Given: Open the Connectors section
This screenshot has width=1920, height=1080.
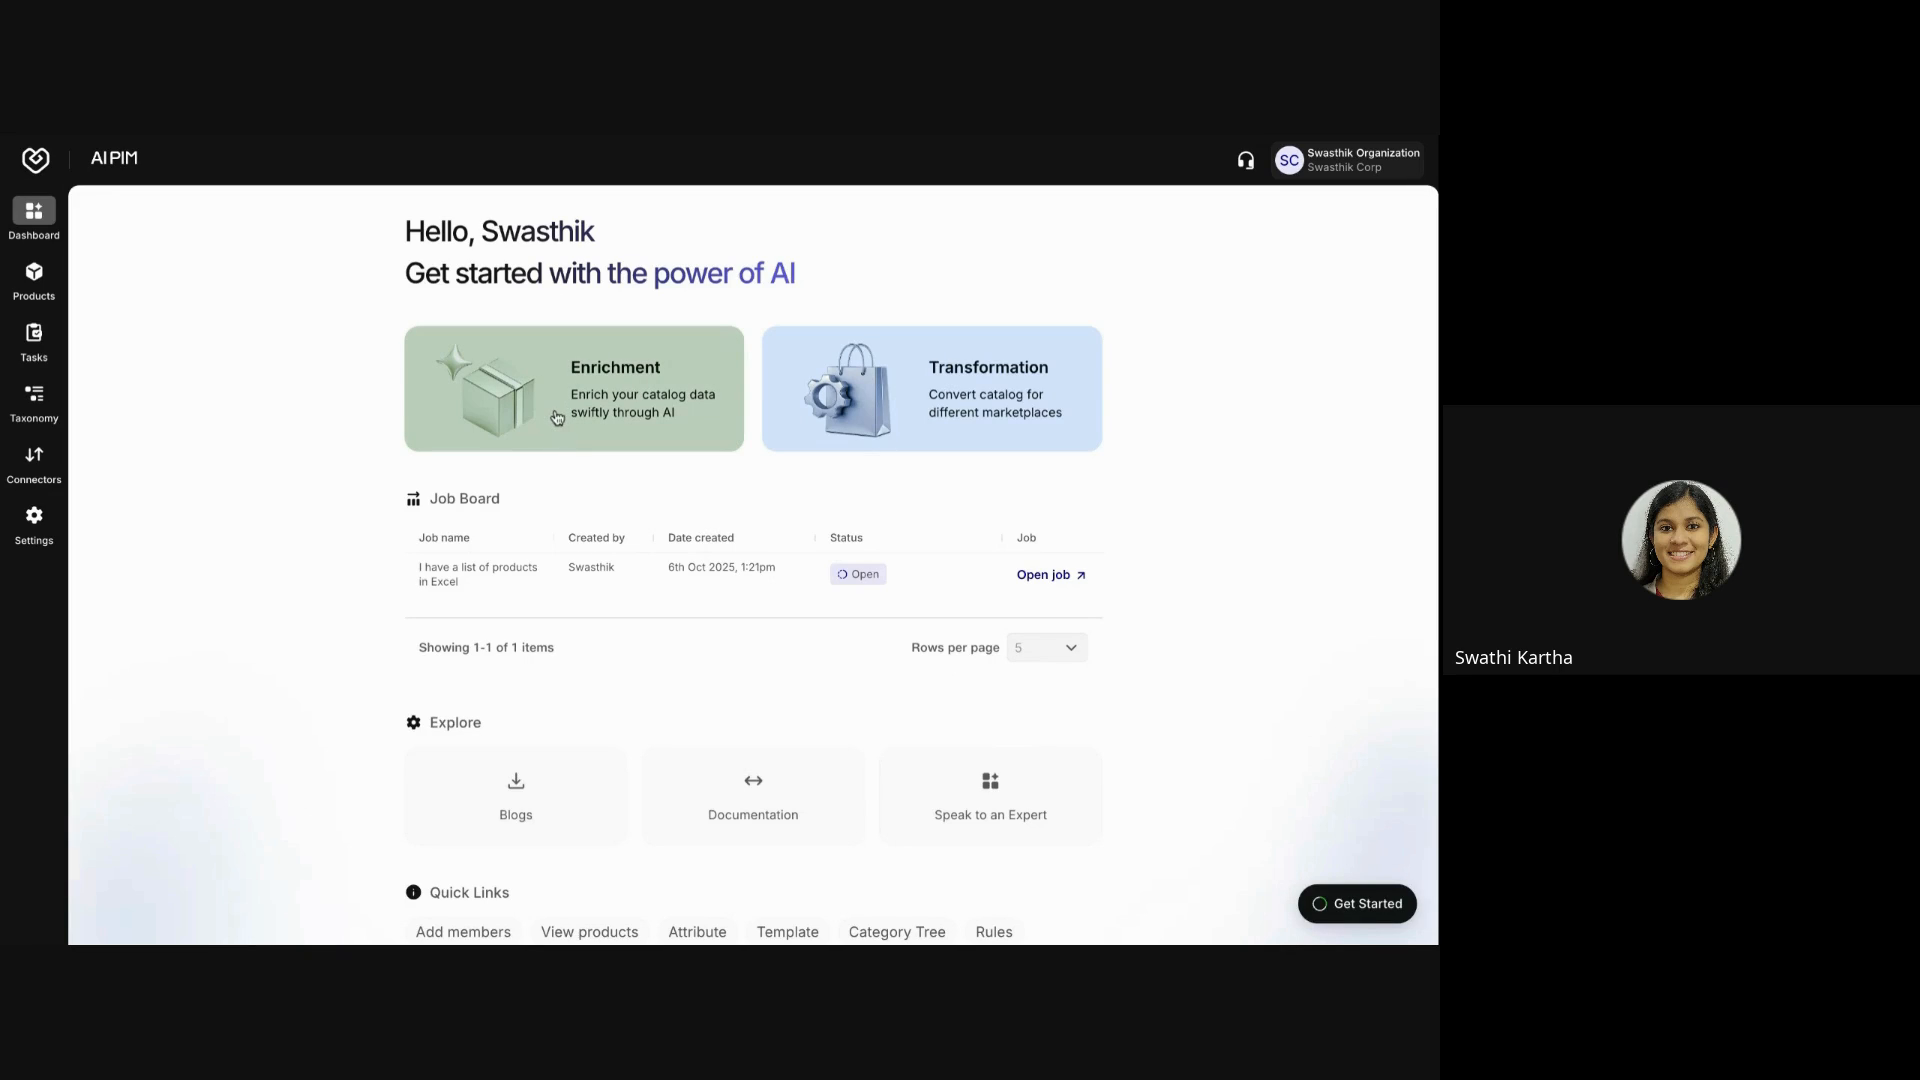Looking at the screenshot, I should tap(33, 463).
